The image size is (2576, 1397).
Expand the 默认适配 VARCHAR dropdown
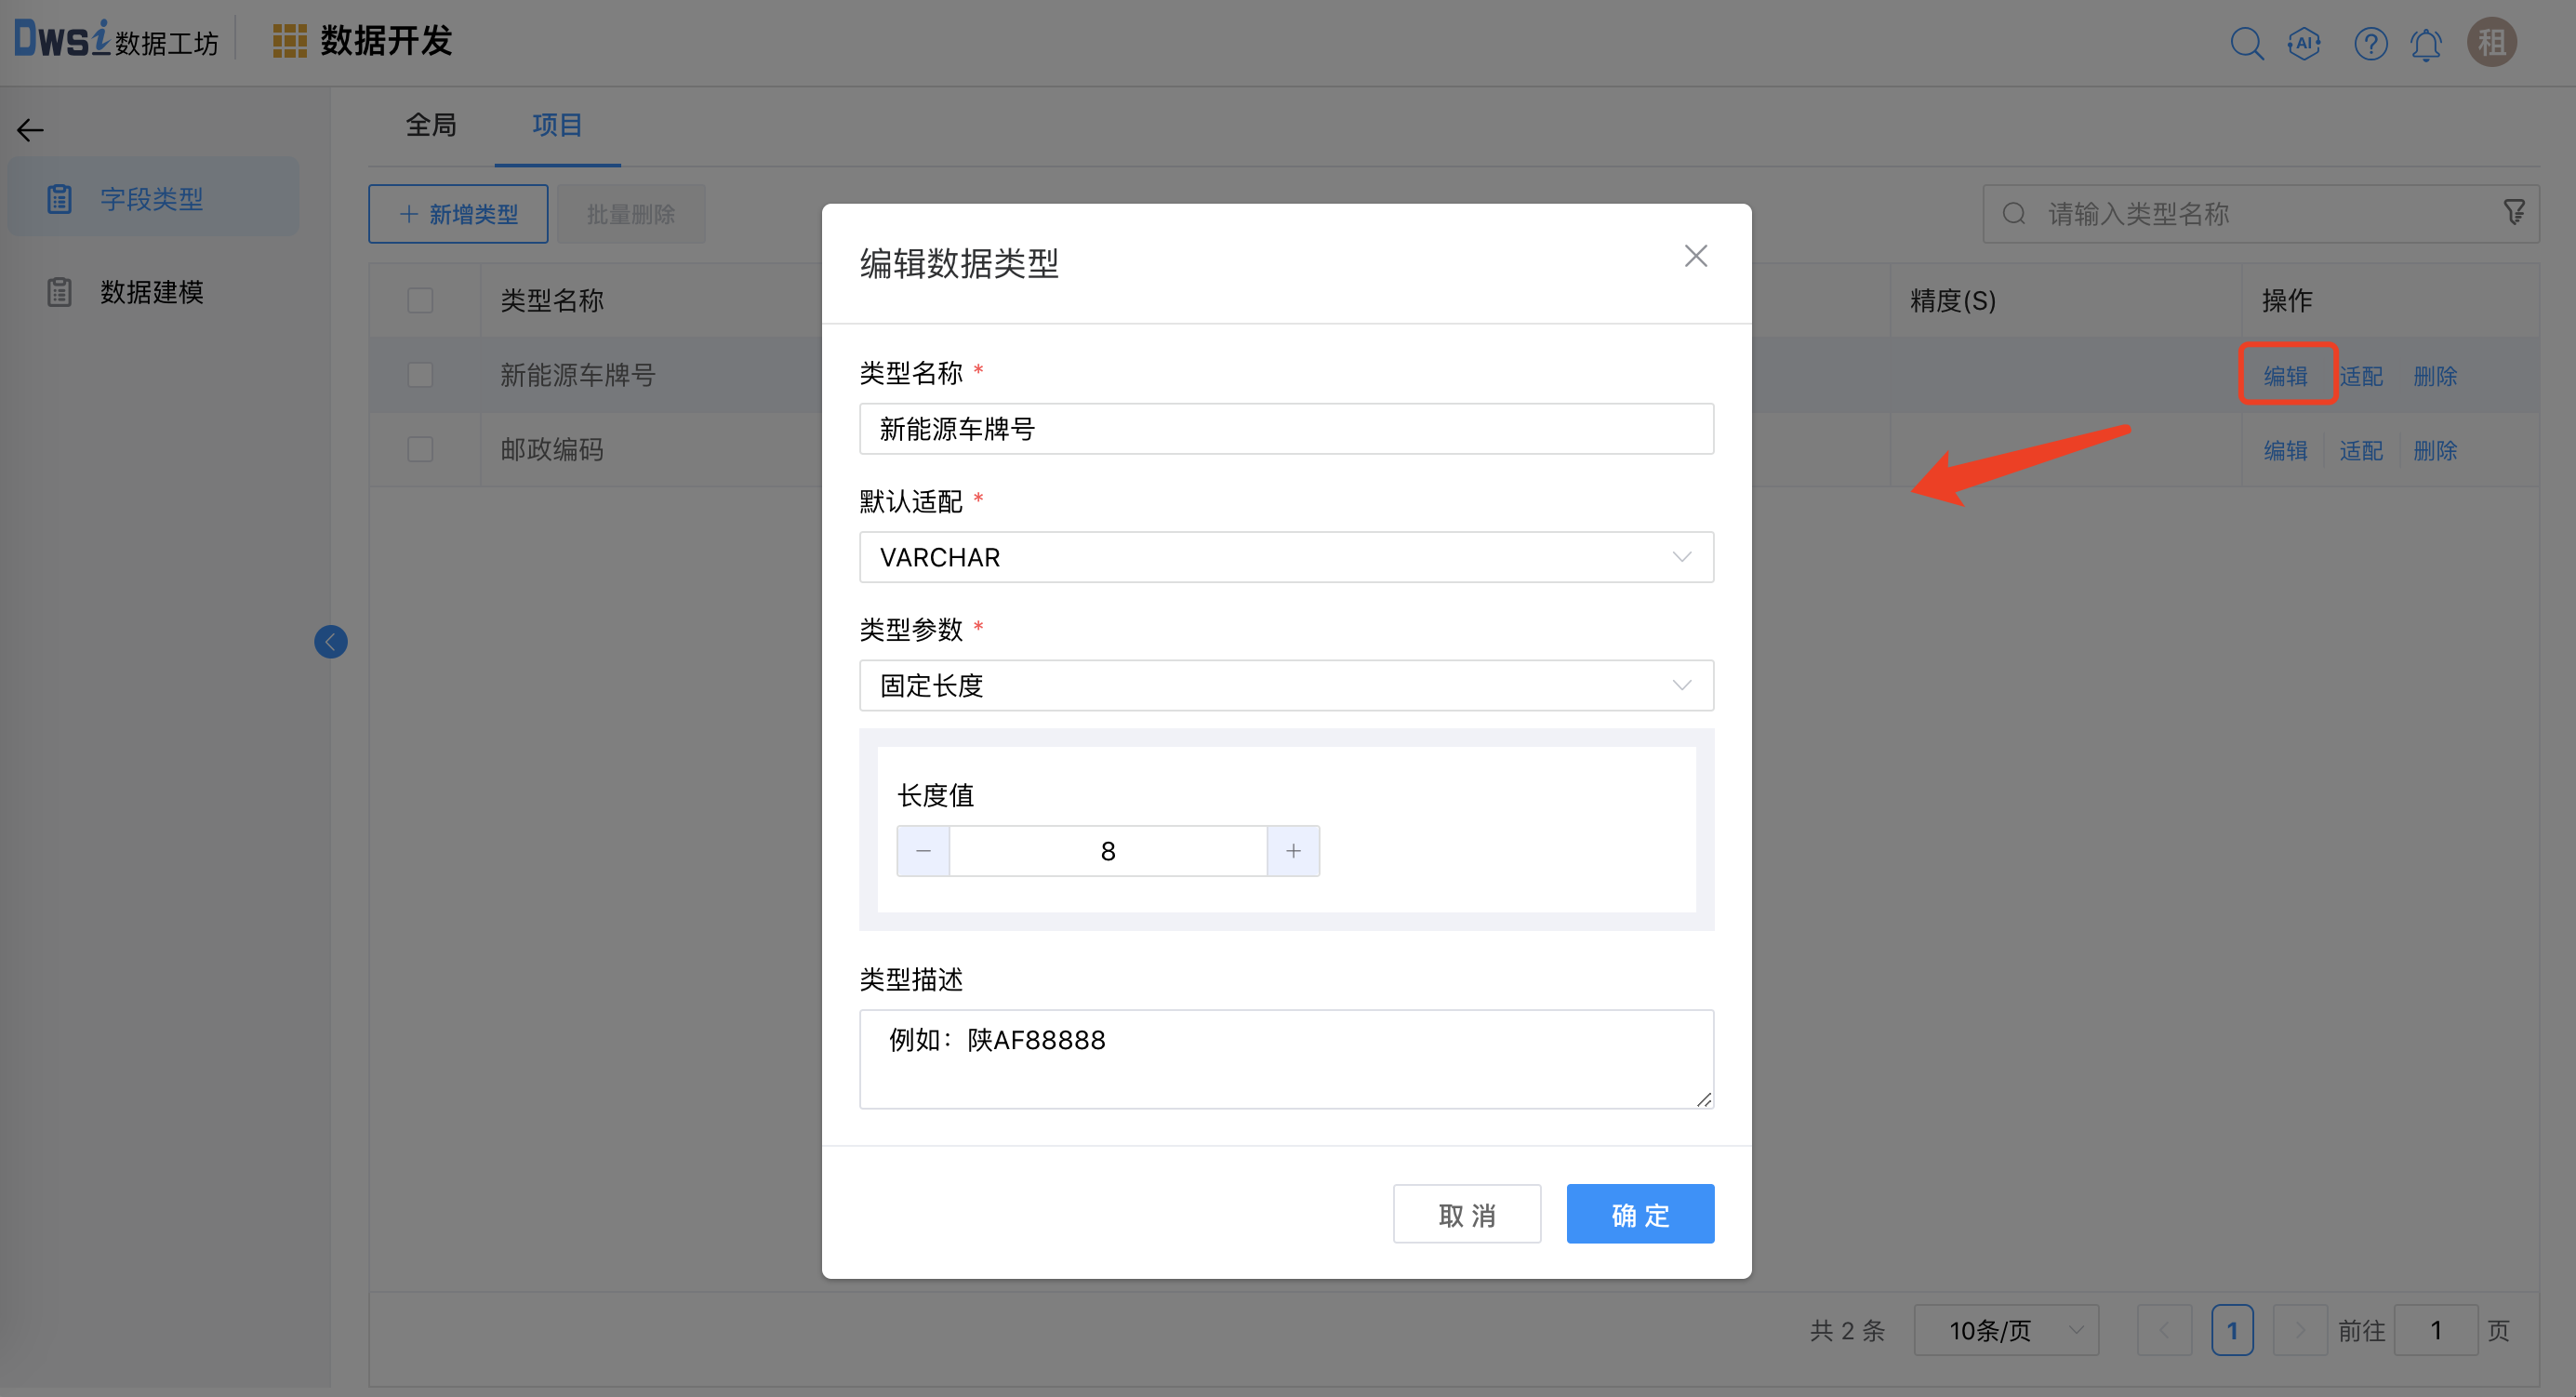click(x=1286, y=557)
